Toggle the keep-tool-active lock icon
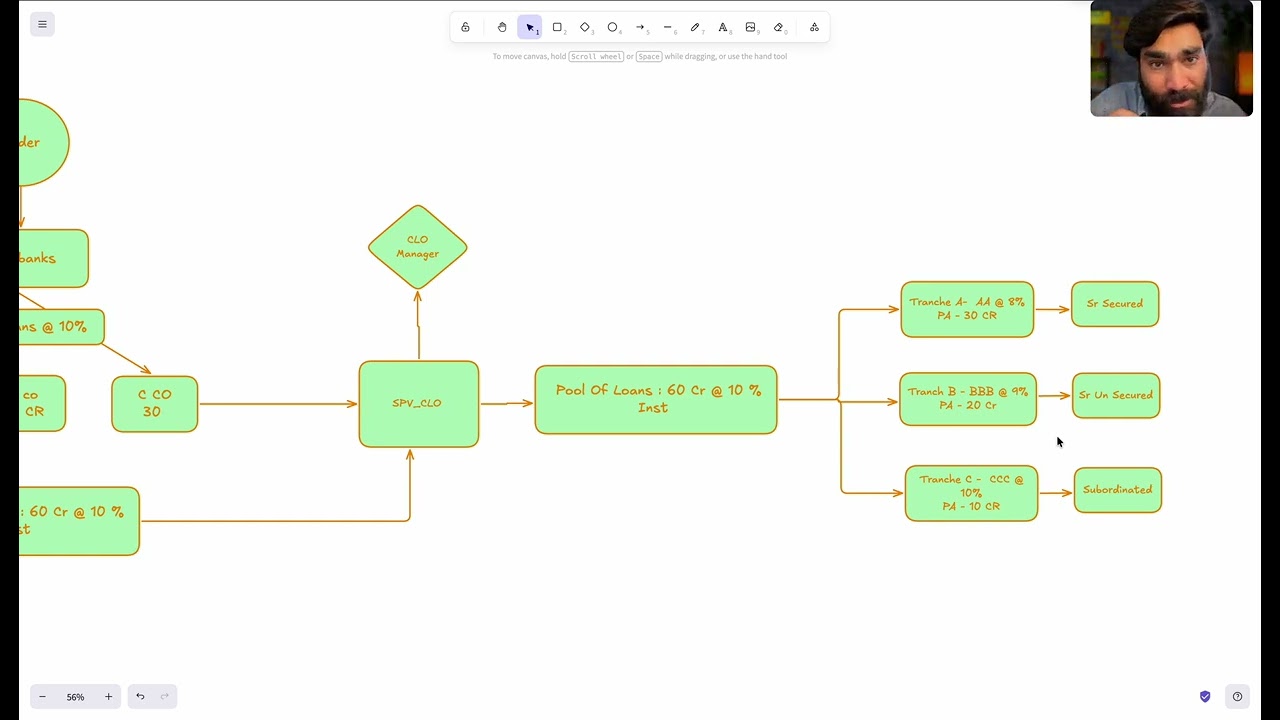 [465, 27]
